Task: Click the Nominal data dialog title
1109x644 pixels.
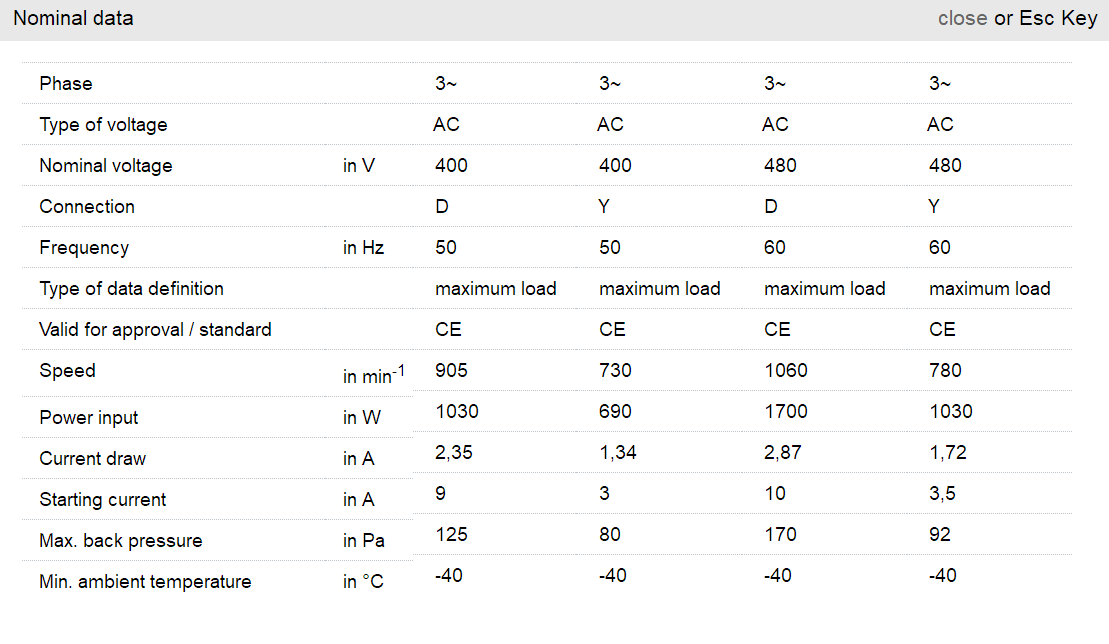Action: coord(73,19)
